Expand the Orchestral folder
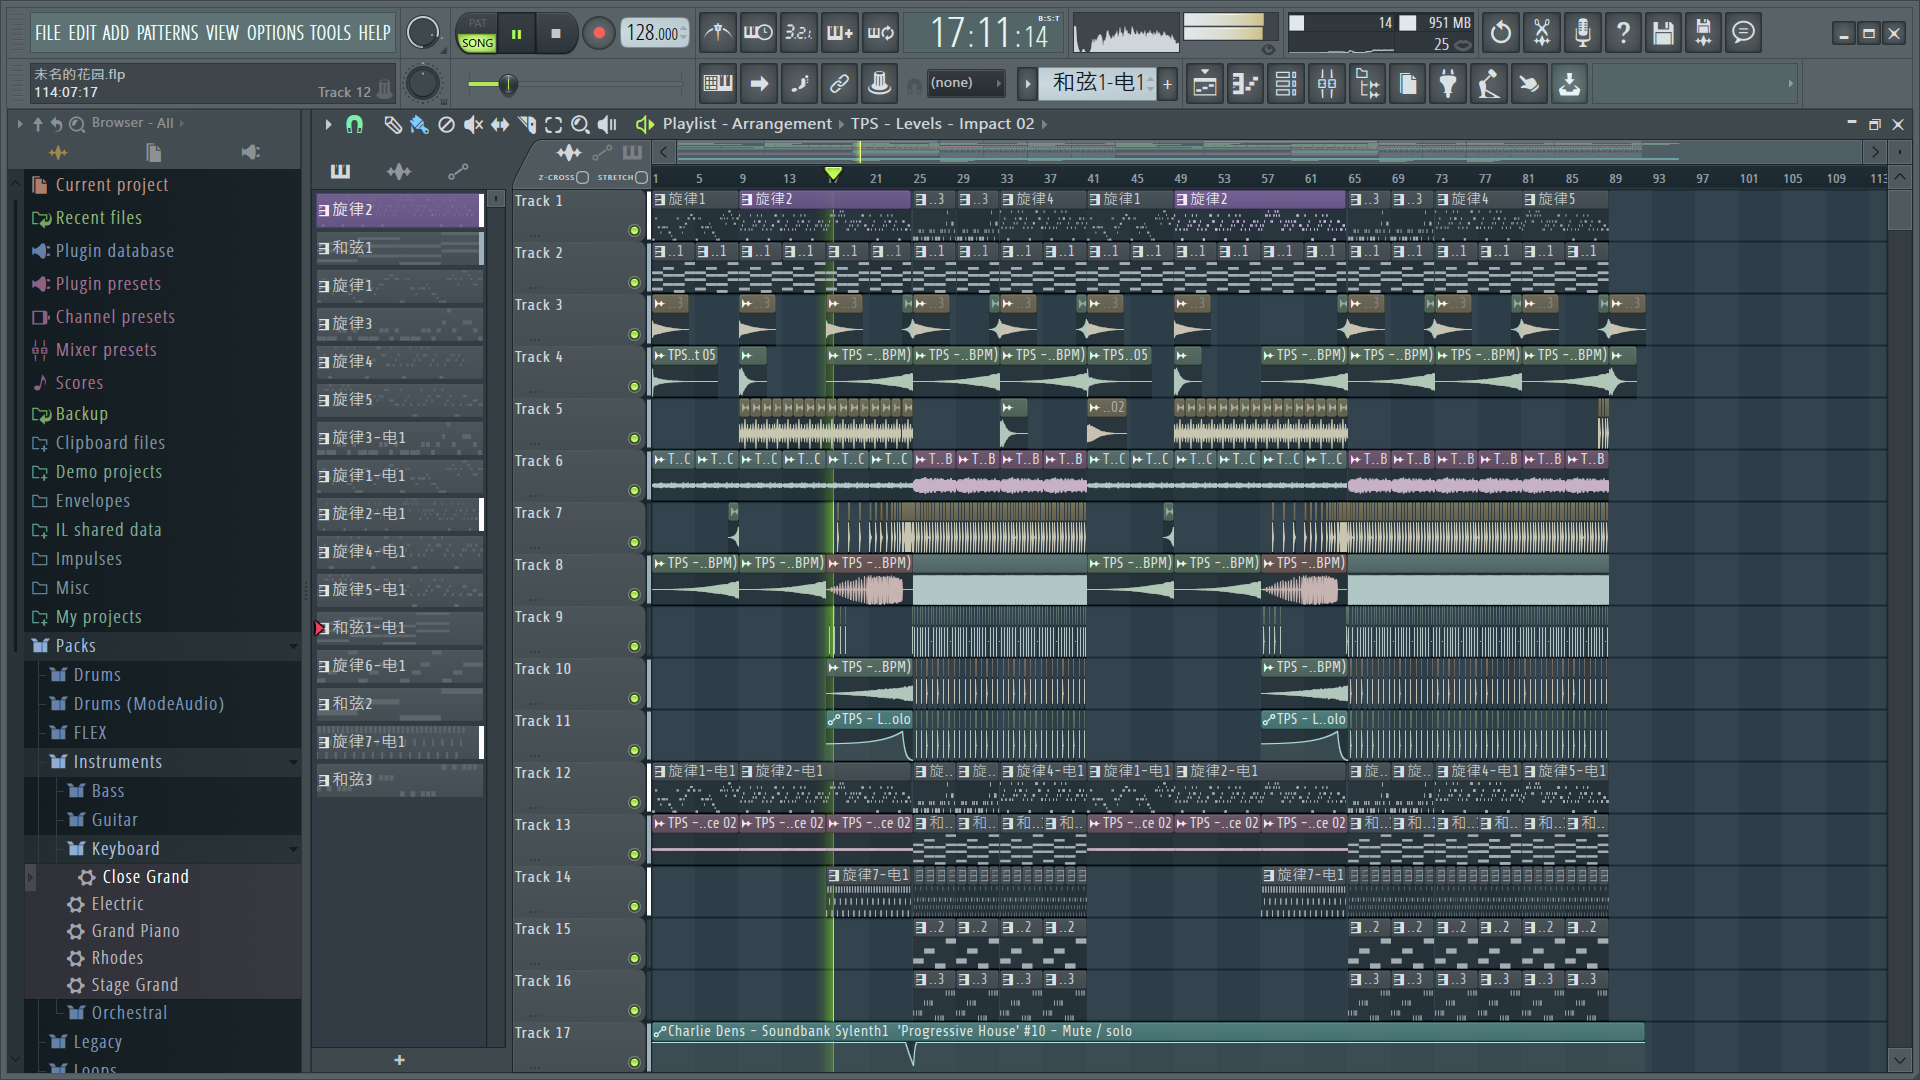The width and height of the screenshot is (1920, 1080). (x=129, y=1013)
